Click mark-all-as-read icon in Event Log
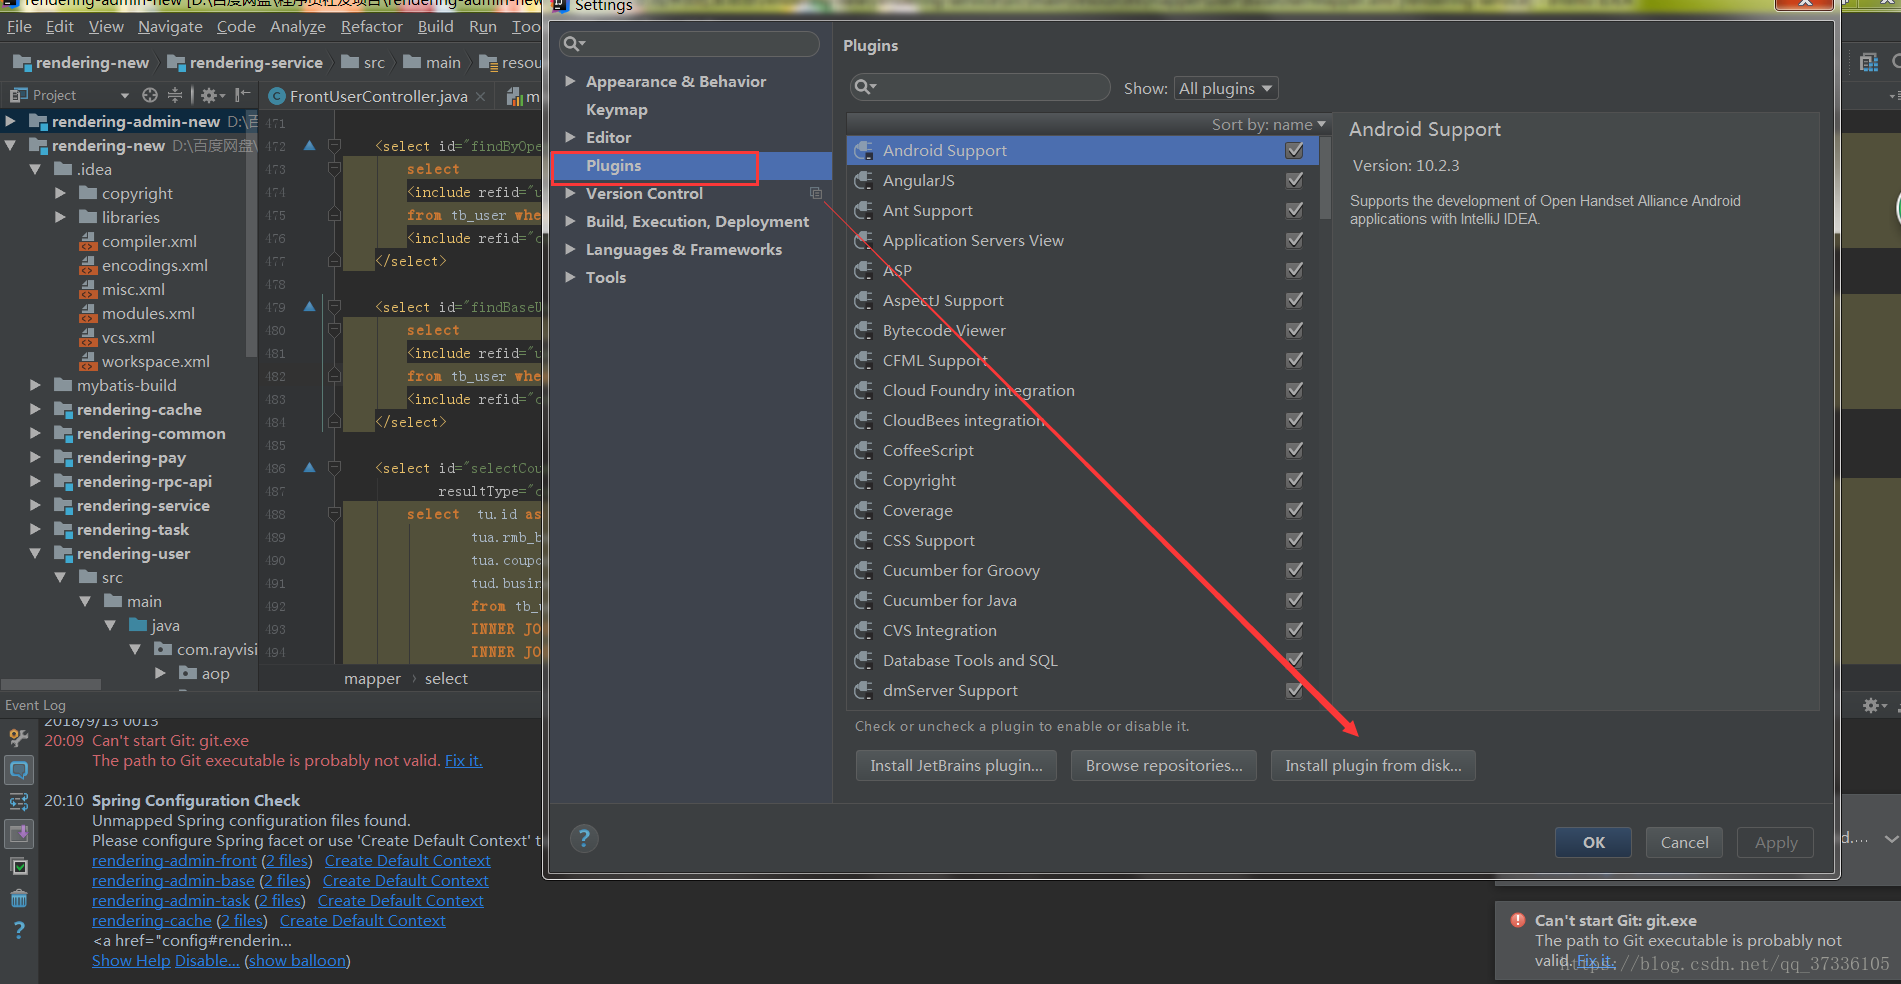The height and width of the screenshot is (984, 1901). tap(19, 866)
